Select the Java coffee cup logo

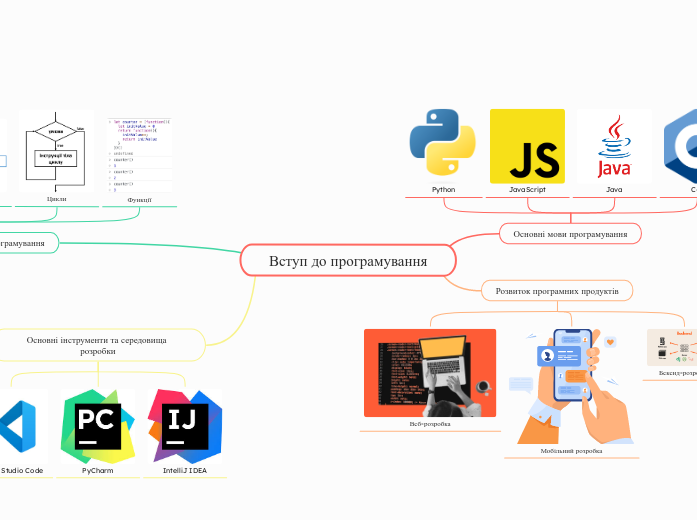pyautogui.click(x=614, y=146)
